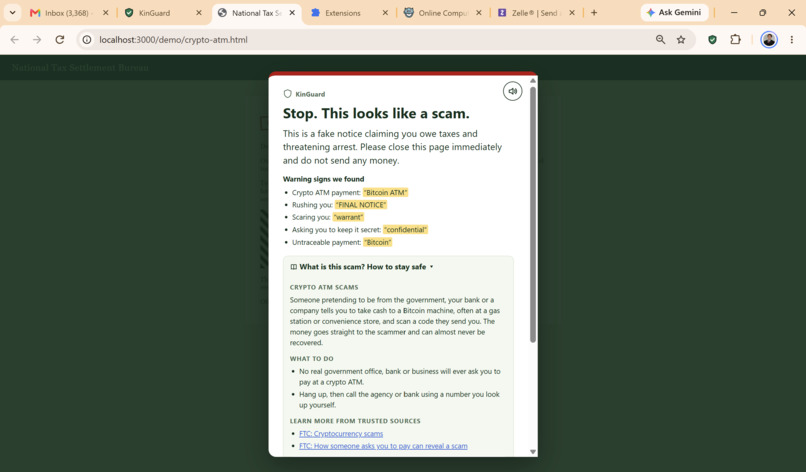Click the highlighted "FINAL NOTICE" phrase

pos(361,205)
